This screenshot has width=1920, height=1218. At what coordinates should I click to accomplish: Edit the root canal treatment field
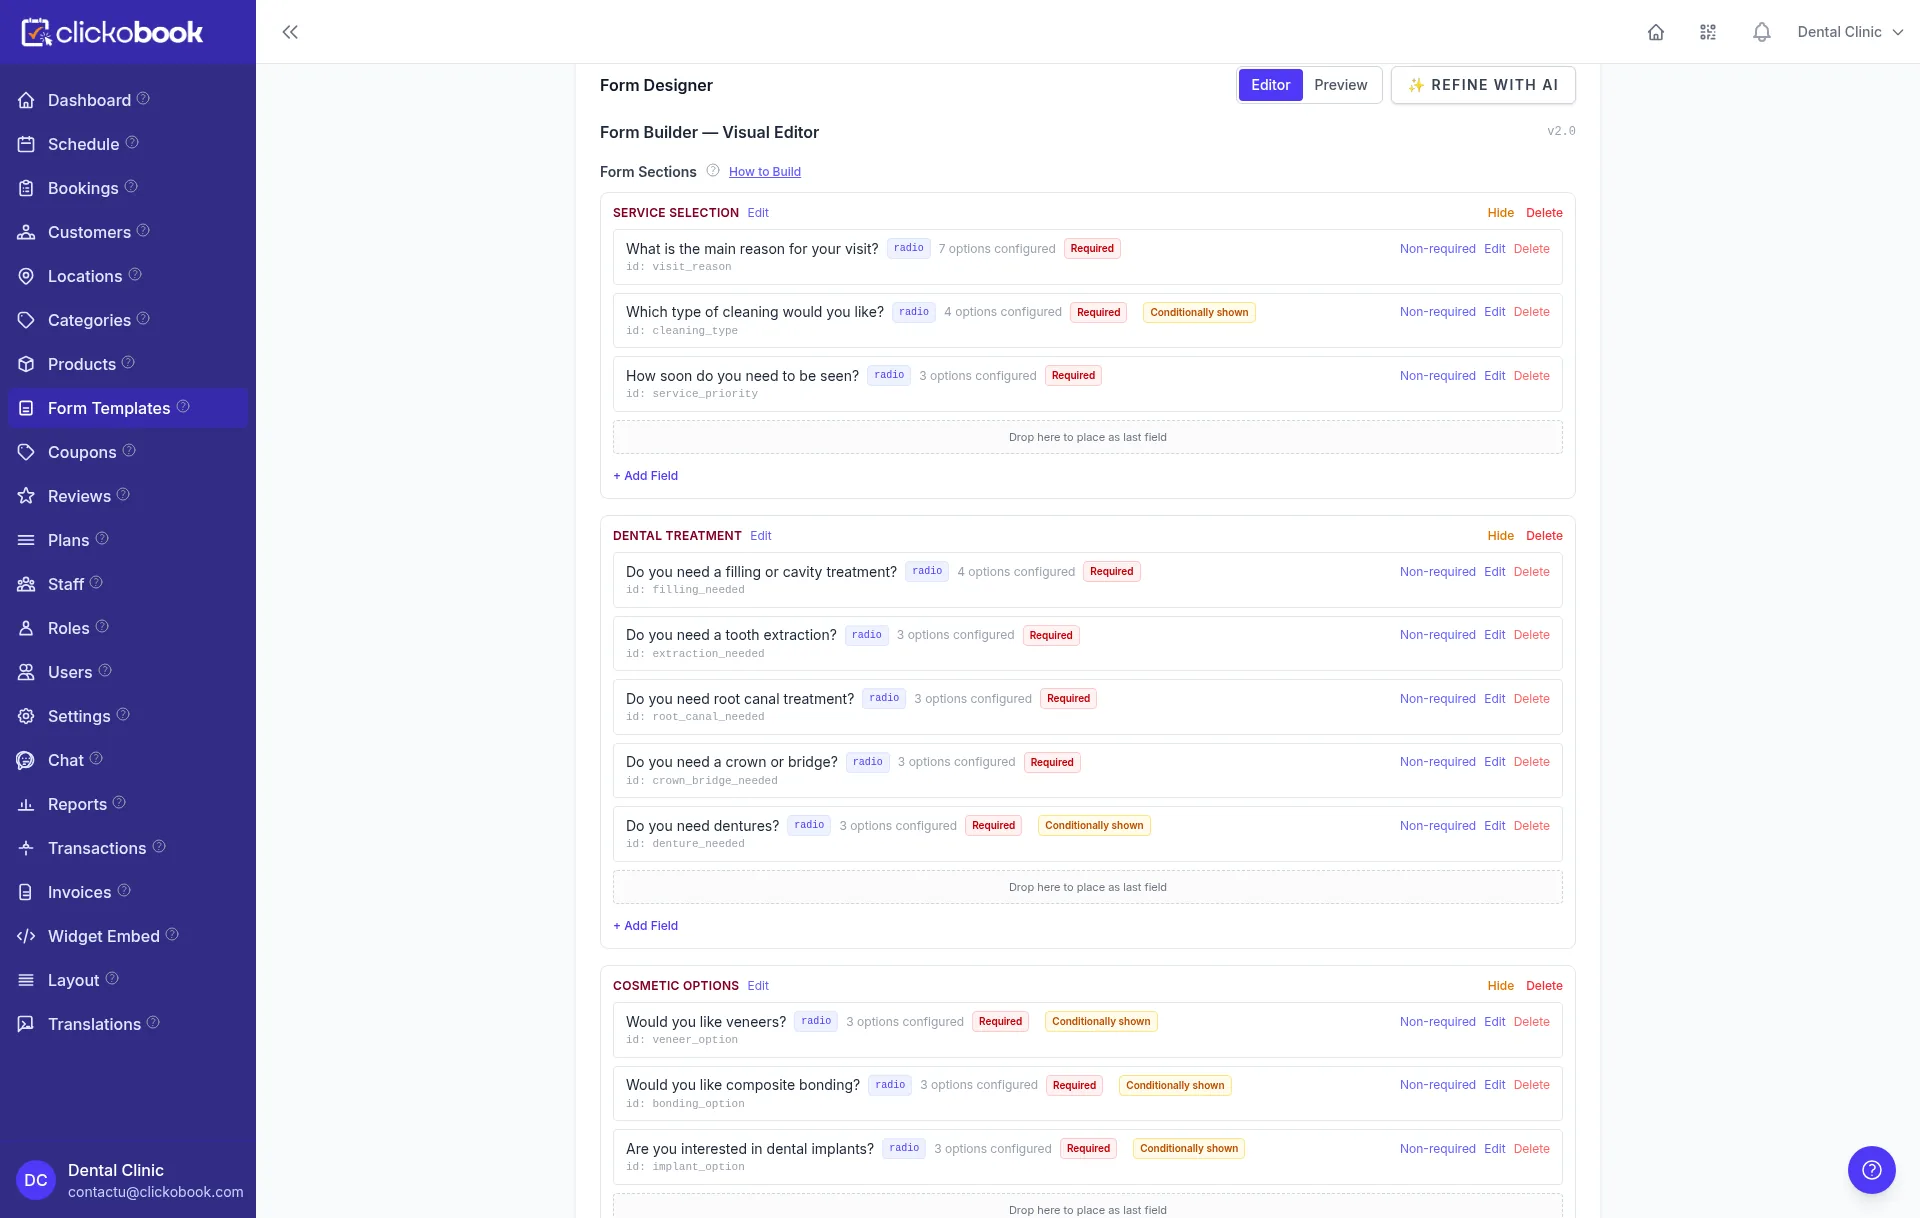1494,699
